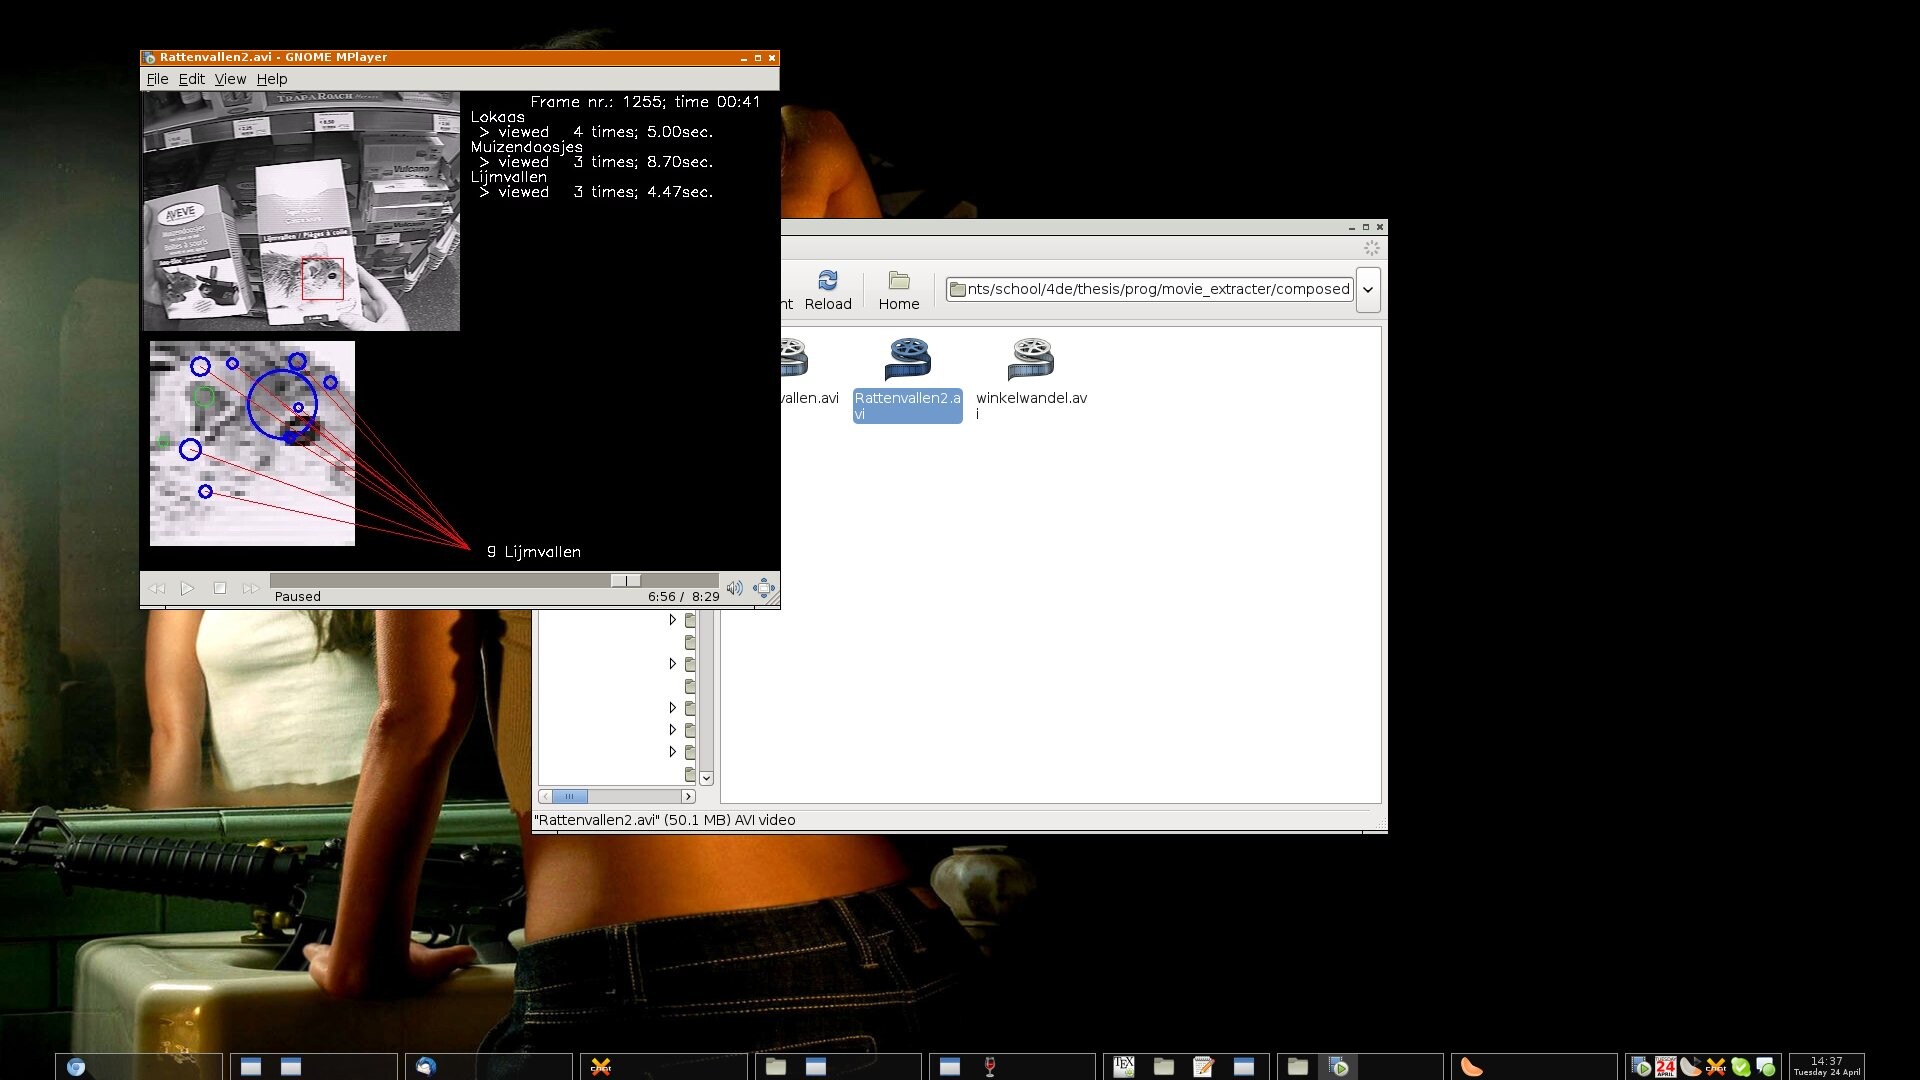Select the Rattenvallen2.avi file icon
Screen dimensions: 1920x1080
908,360
